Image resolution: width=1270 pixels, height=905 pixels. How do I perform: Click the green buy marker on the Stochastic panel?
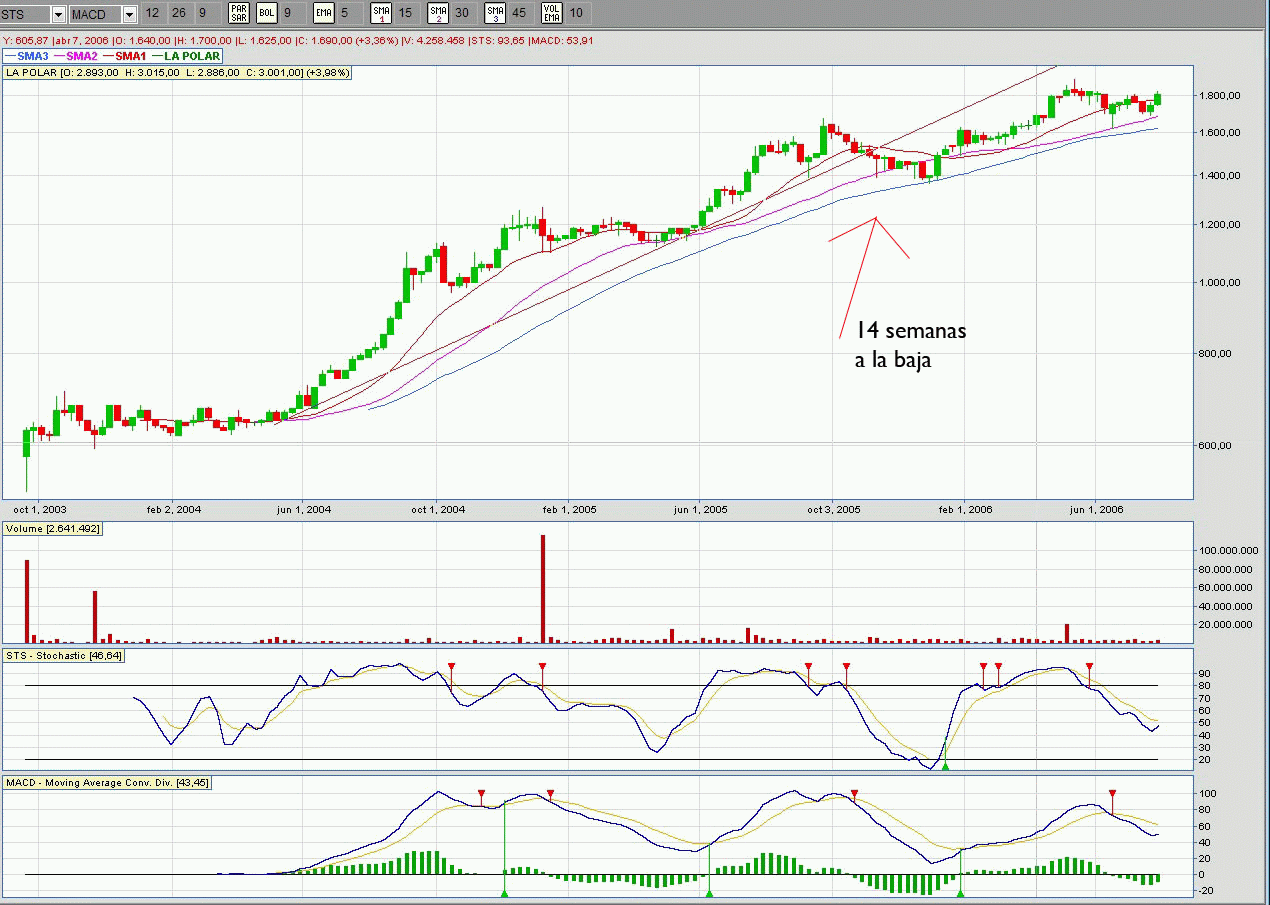click(x=945, y=765)
